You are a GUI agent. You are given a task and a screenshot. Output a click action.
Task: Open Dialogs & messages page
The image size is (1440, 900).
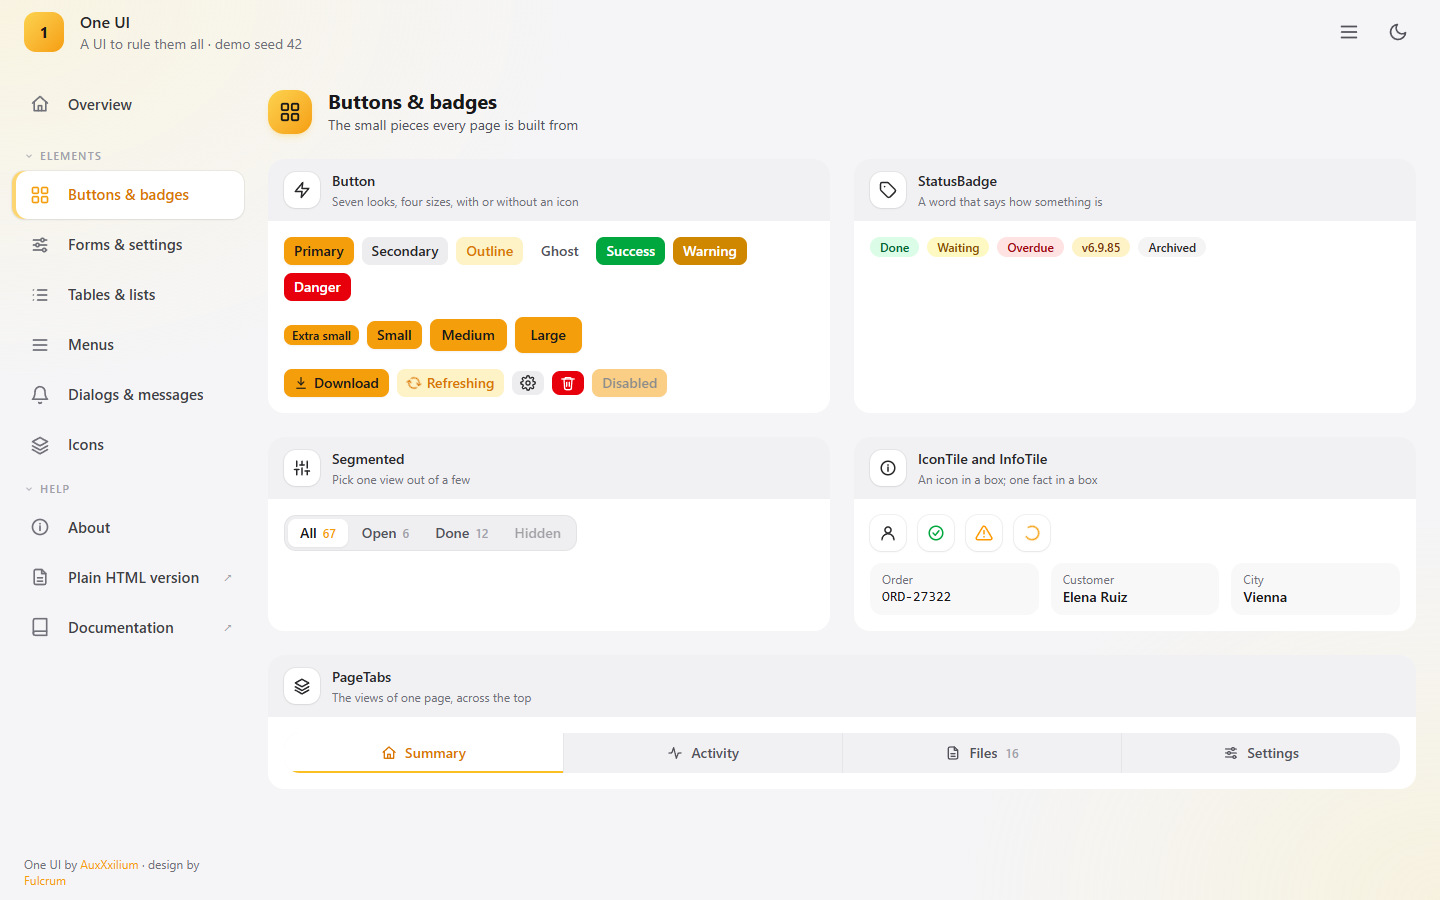click(x=128, y=395)
